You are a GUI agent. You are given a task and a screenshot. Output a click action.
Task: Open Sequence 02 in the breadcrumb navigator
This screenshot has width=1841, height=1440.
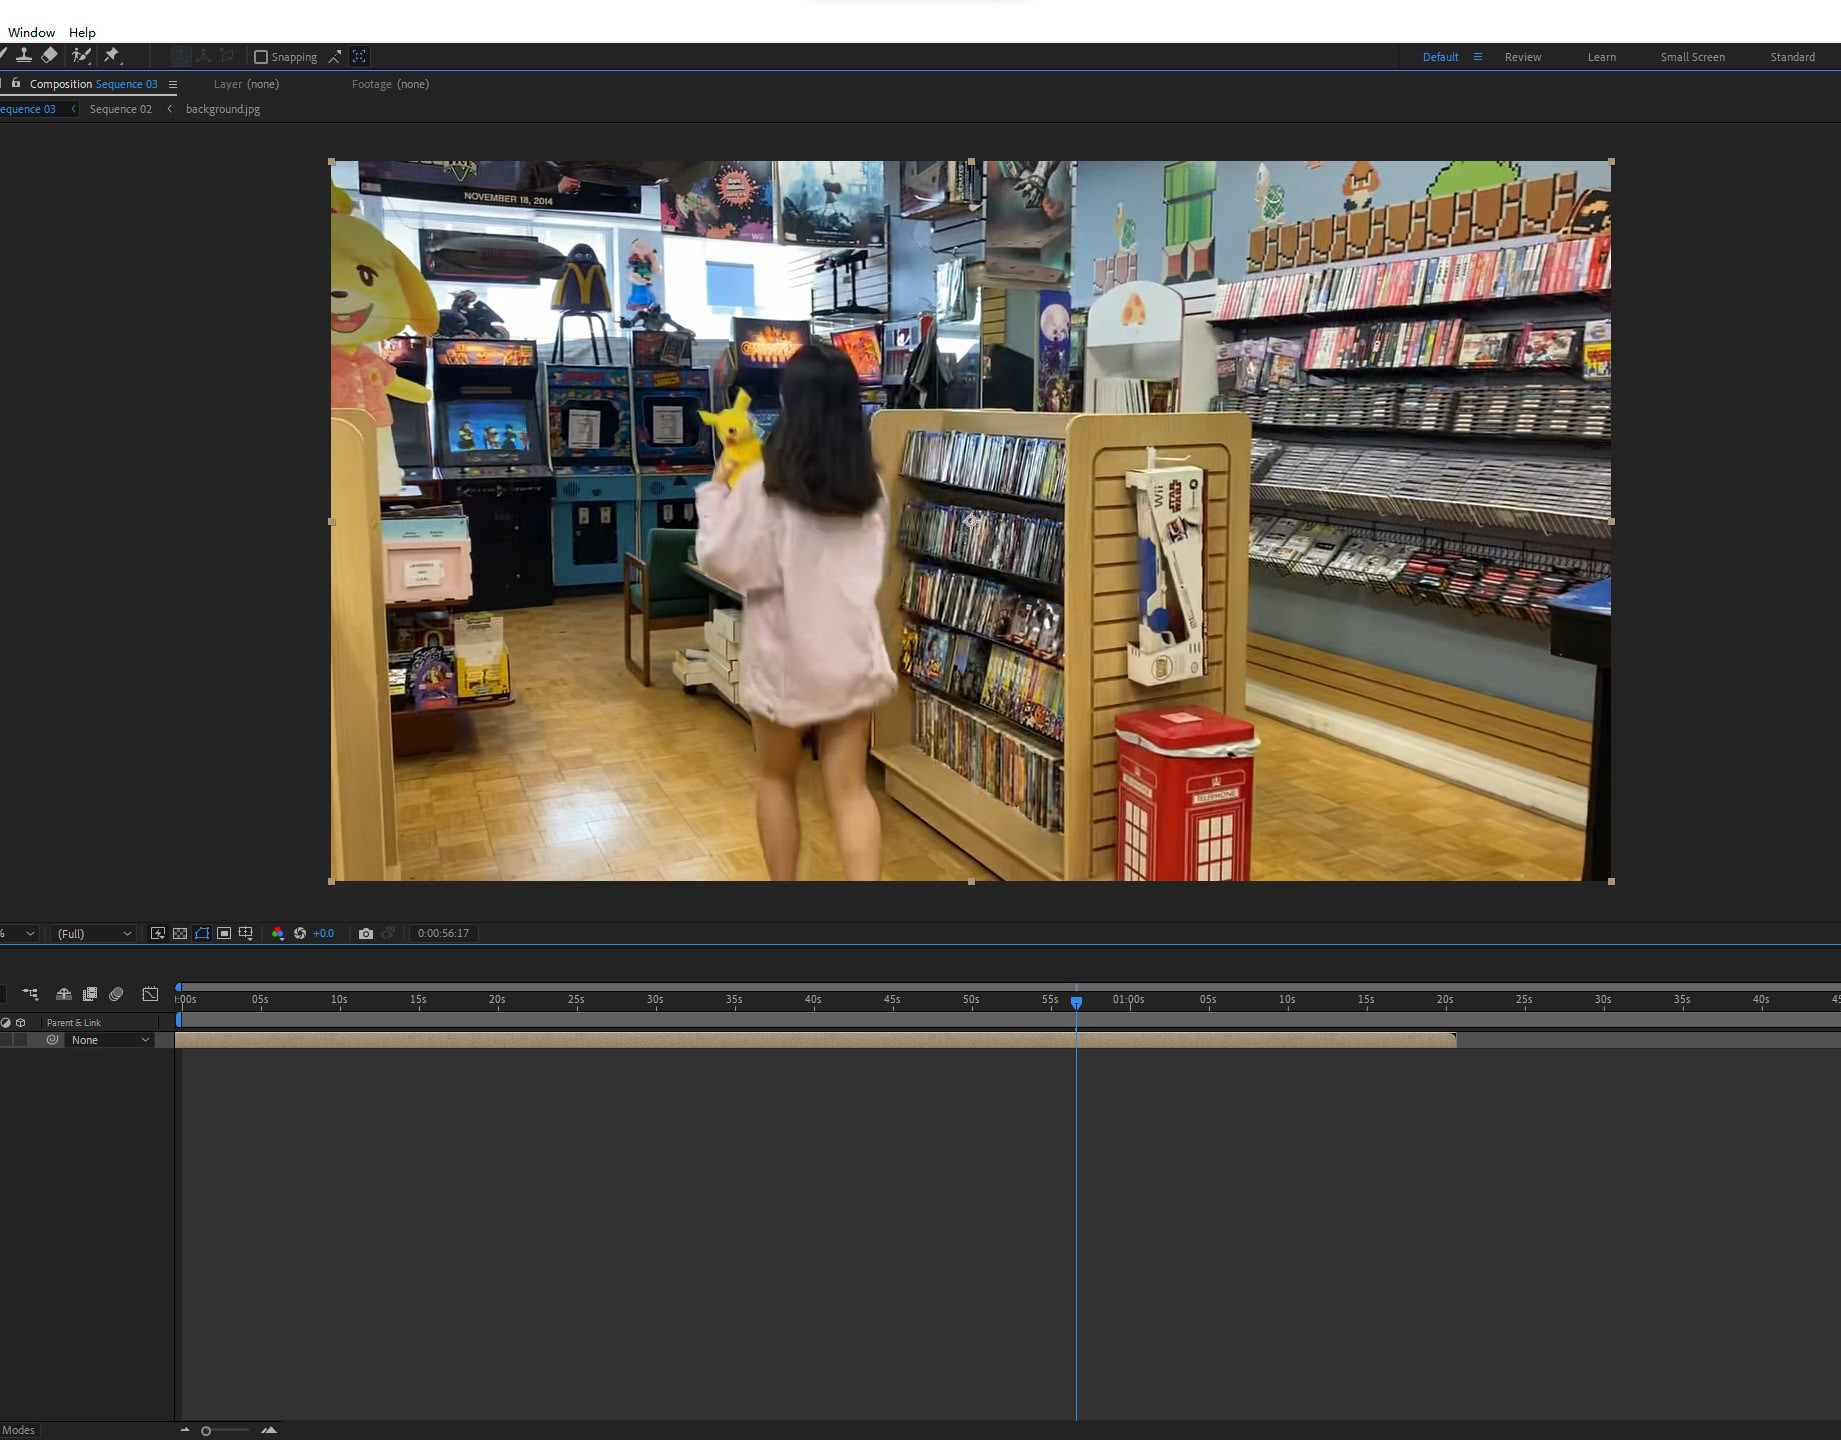[121, 109]
